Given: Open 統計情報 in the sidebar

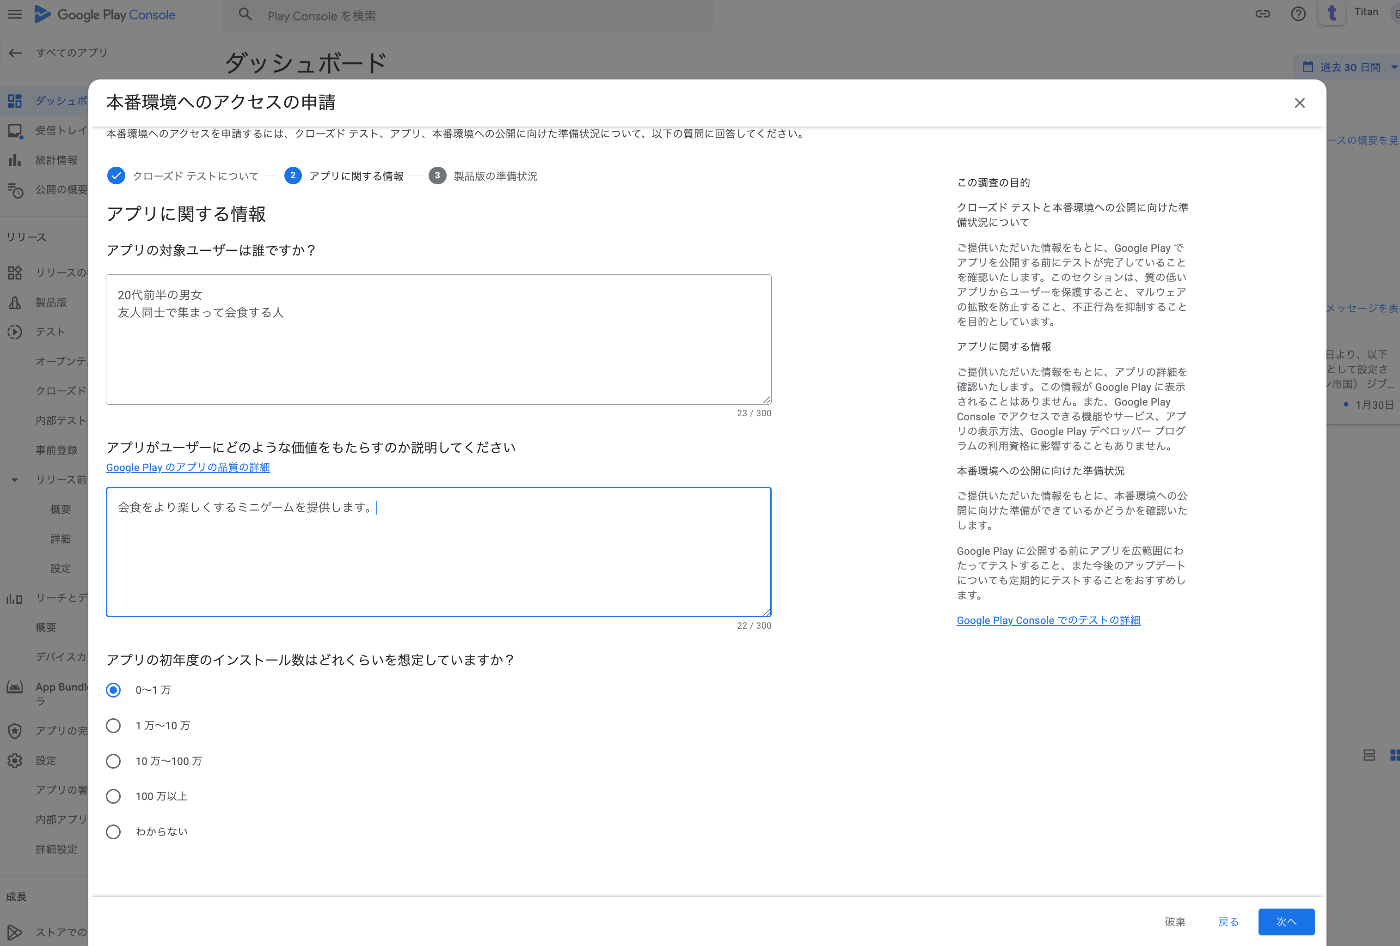Looking at the screenshot, I should pos(56,160).
